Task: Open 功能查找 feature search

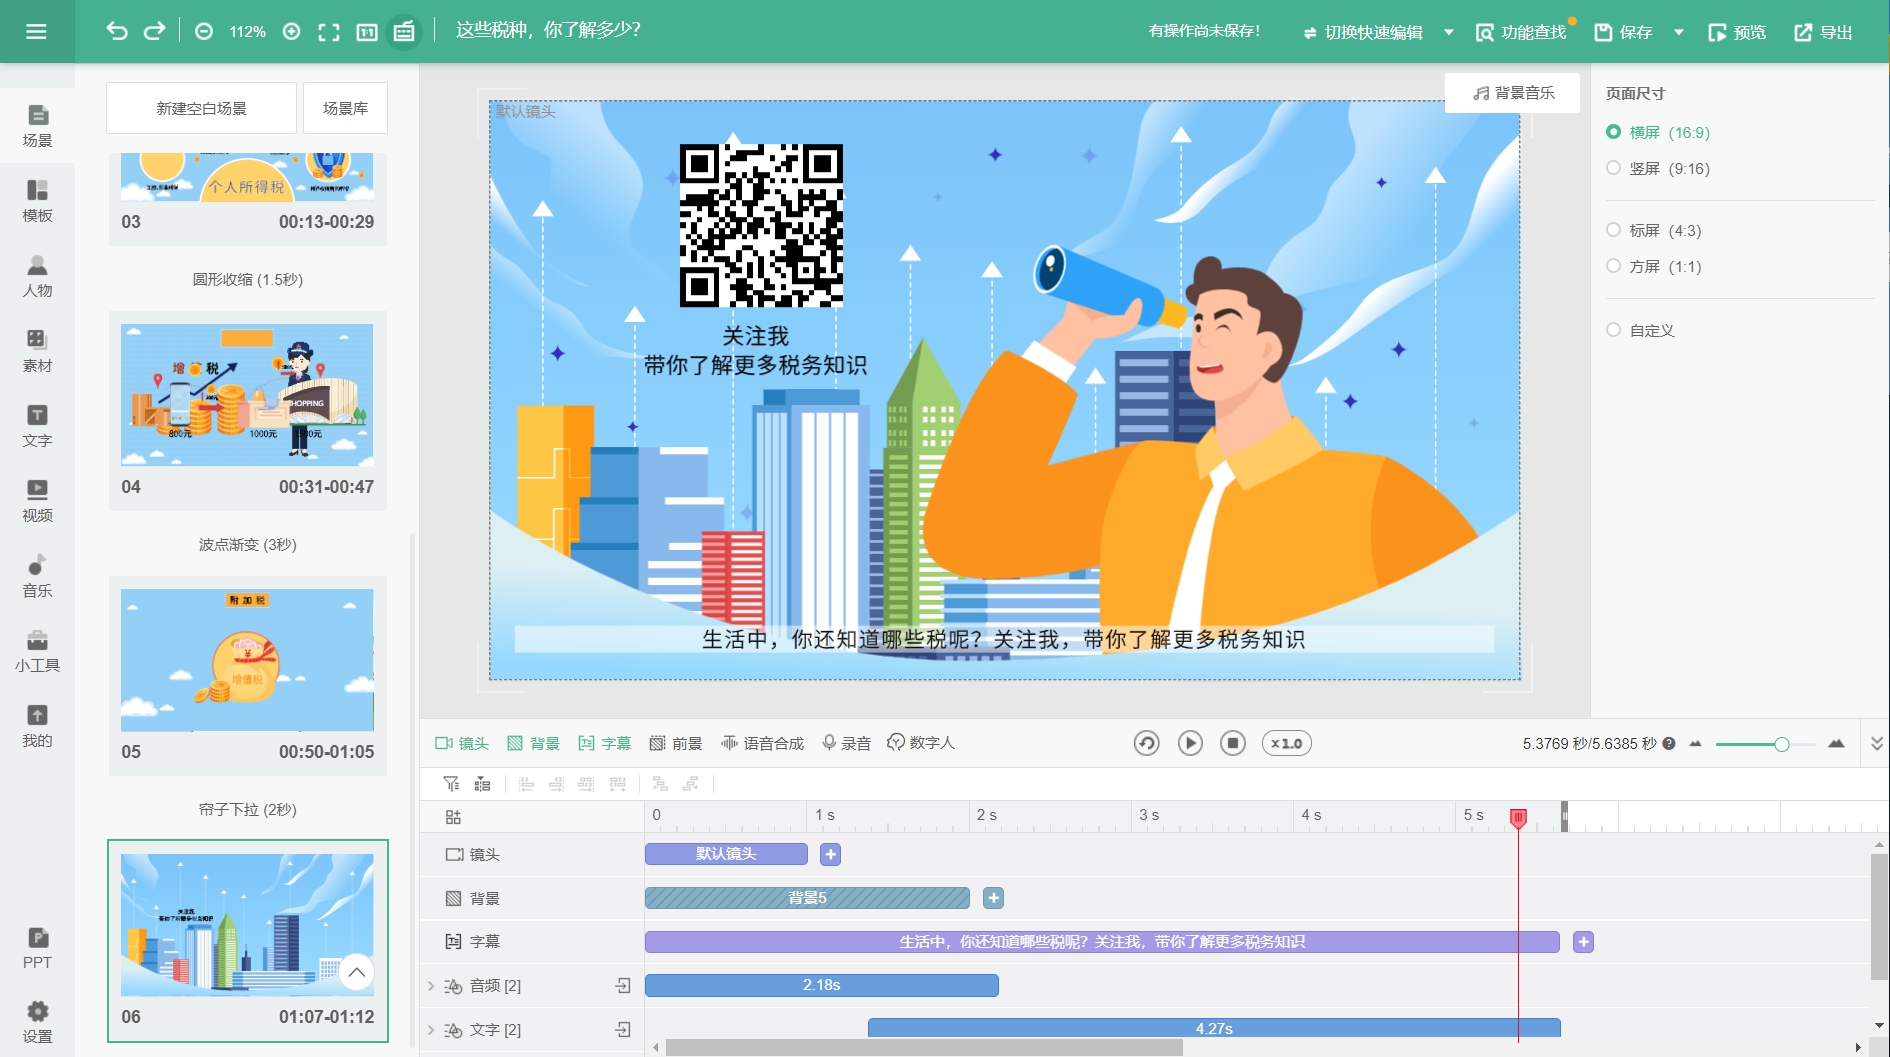Action: (1521, 32)
